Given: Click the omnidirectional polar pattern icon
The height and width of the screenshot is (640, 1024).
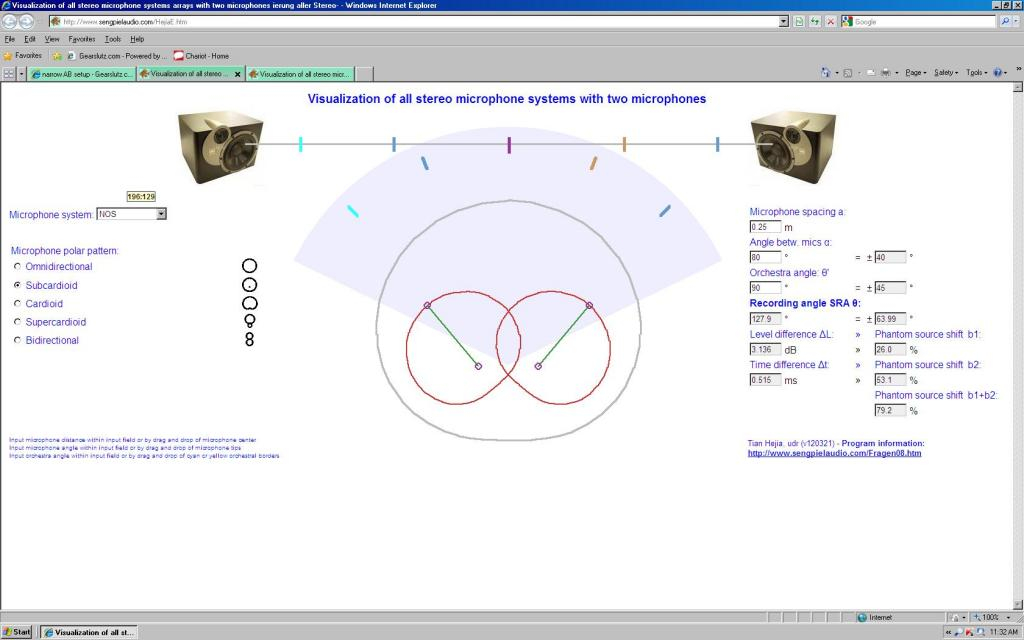Looking at the screenshot, I should (249, 266).
